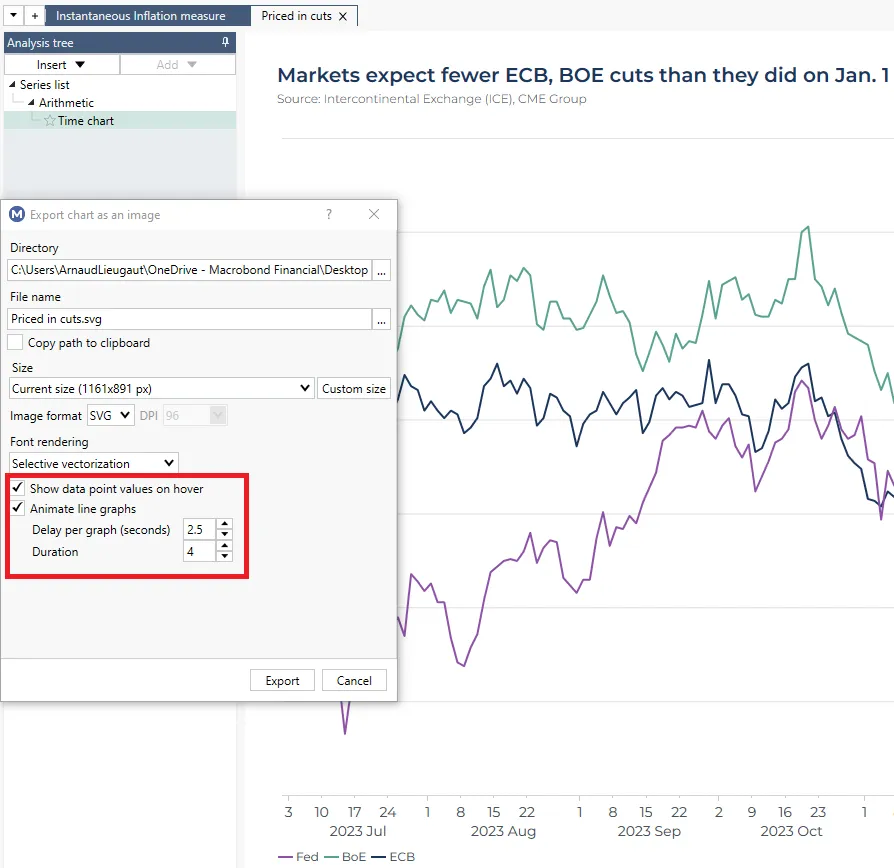Decrease Duration with down arrow
The width and height of the screenshot is (894, 868).
coord(225,557)
